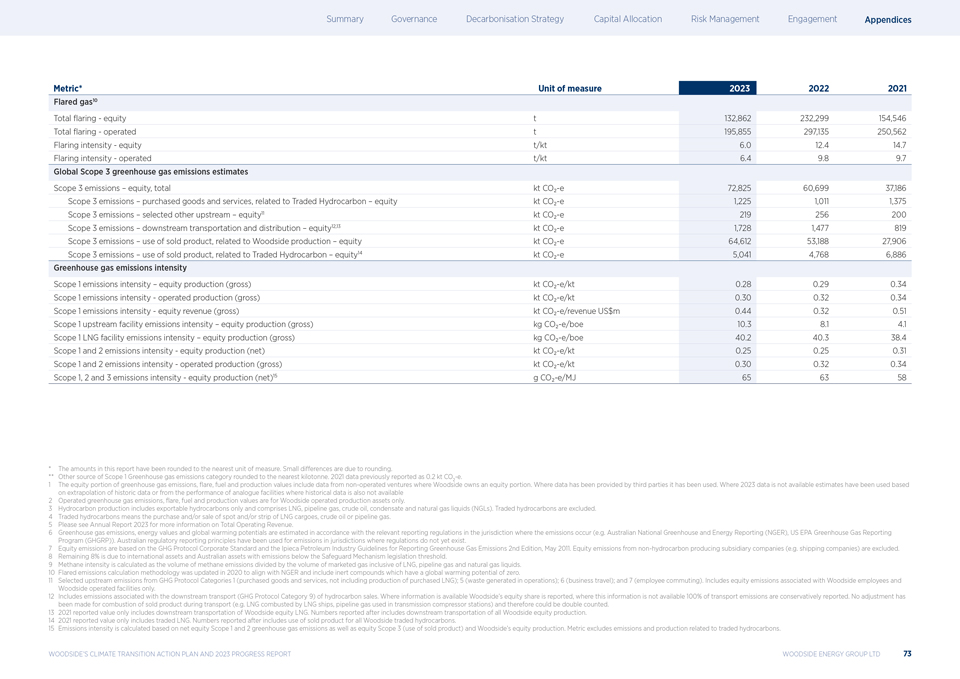This screenshot has height=679, width=960.
Task: Click the page number 73 in footer
Action: (x=906, y=654)
